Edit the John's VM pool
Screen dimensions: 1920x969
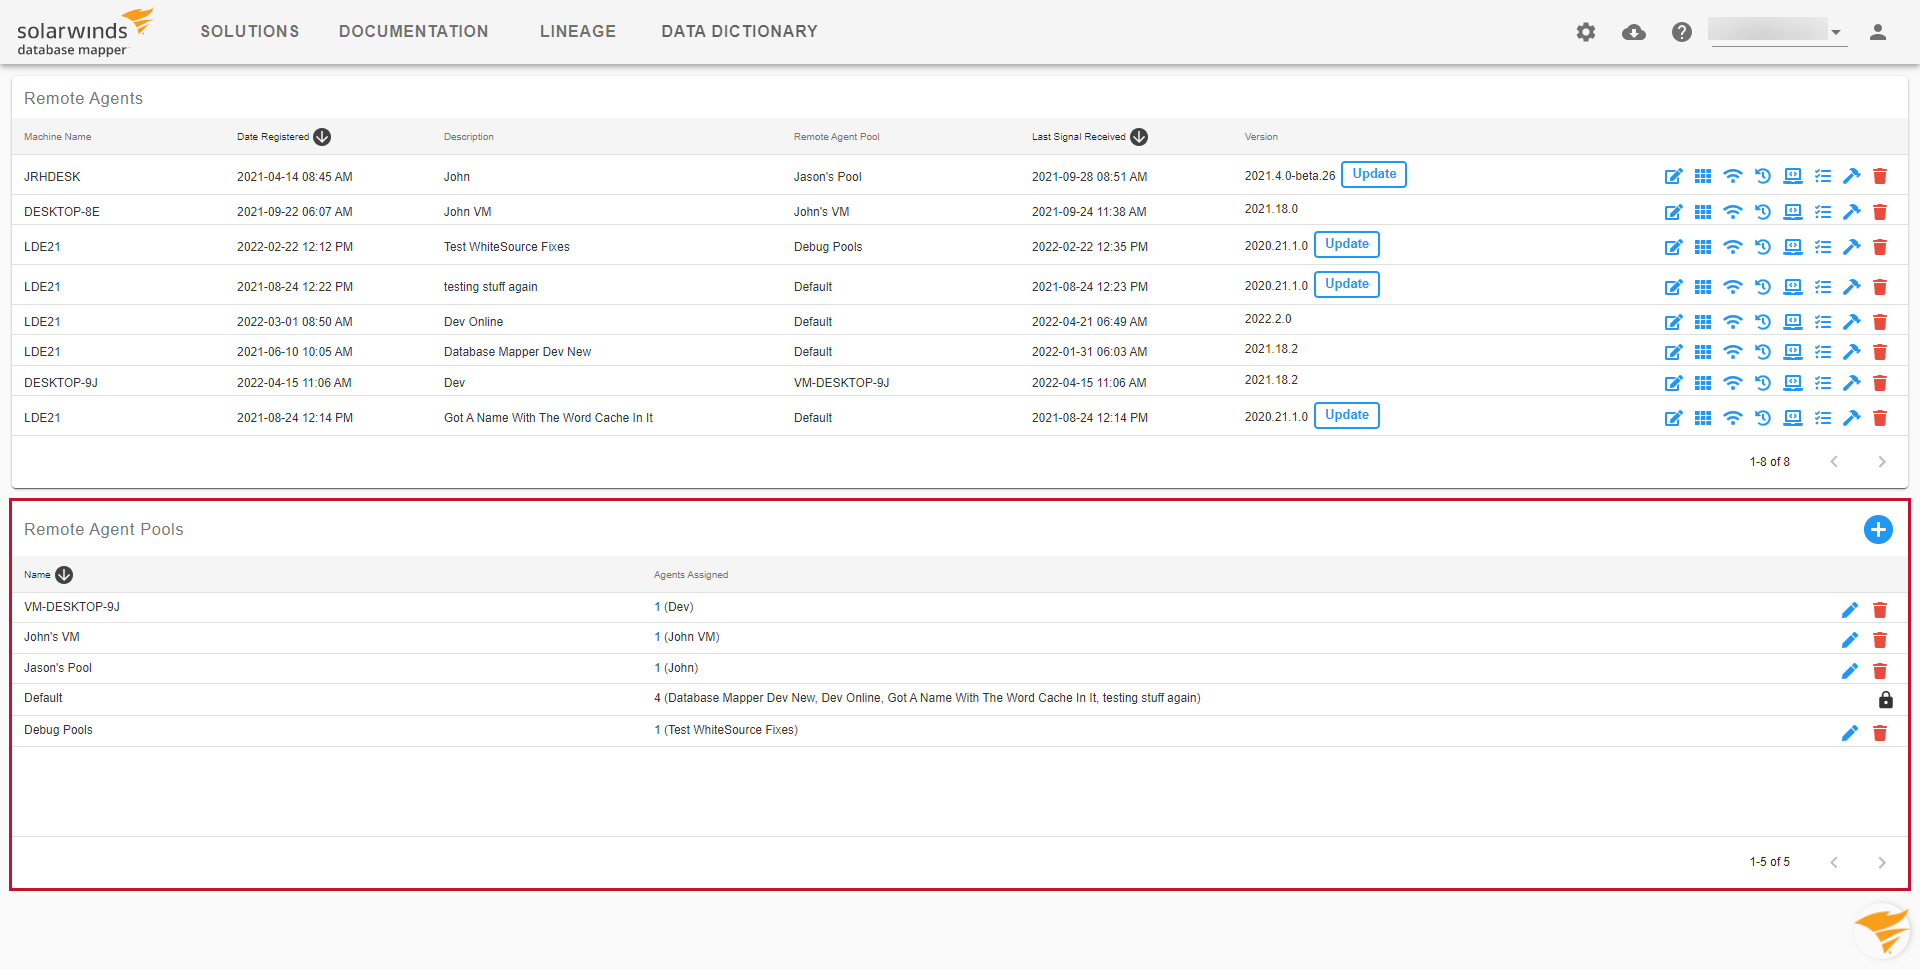point(1850,640)
